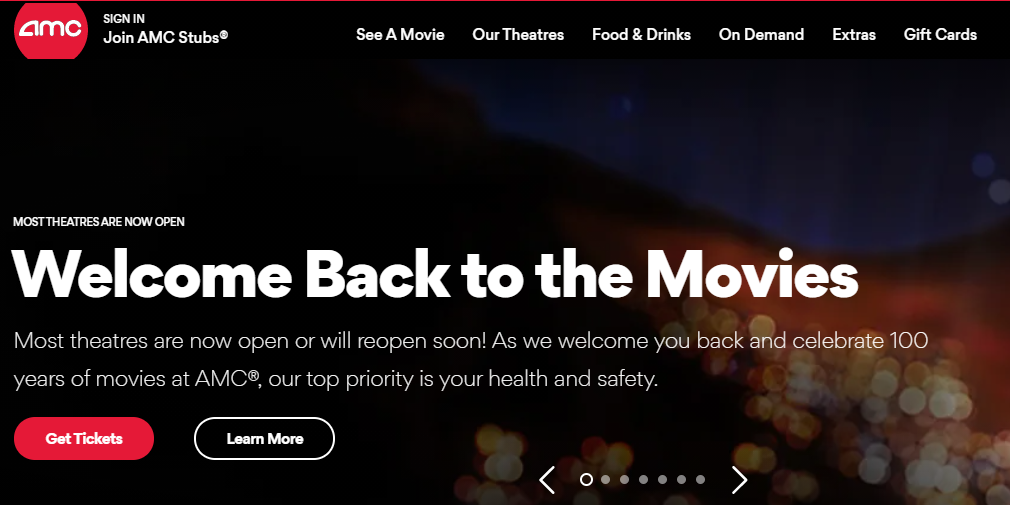Viewport: 1010px width, 505px height.
Task: Expand the Extras navigation menu
Action: (854, 35)
